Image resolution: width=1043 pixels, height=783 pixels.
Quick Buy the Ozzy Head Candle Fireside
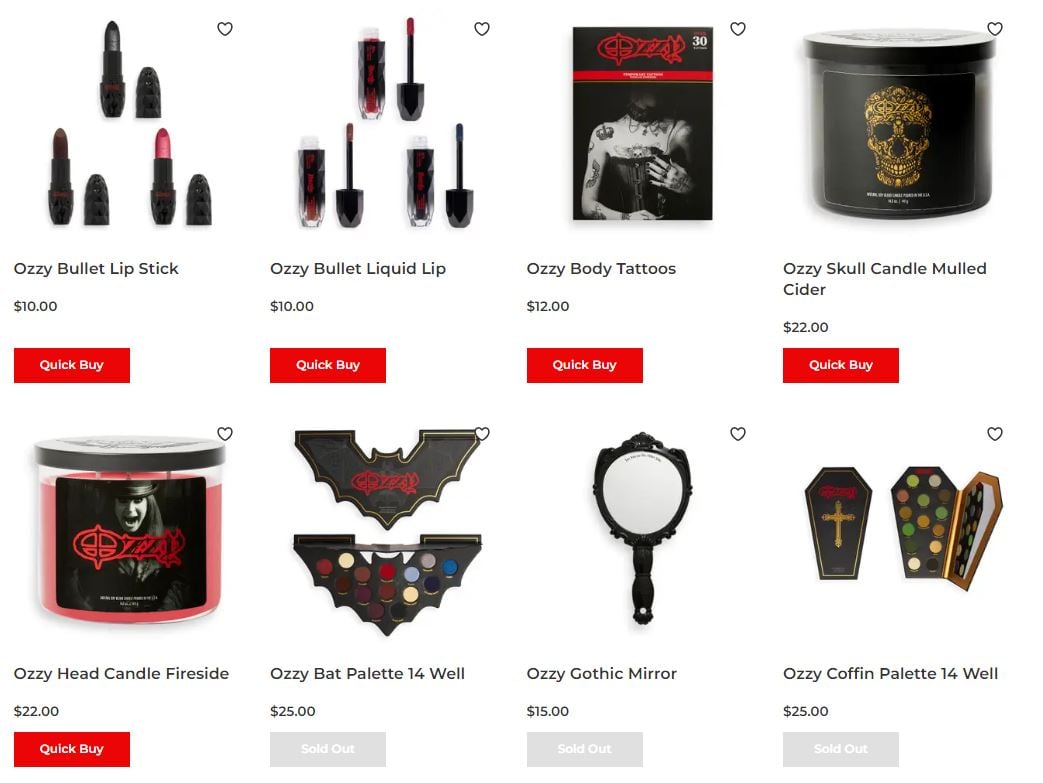(72, 749)
